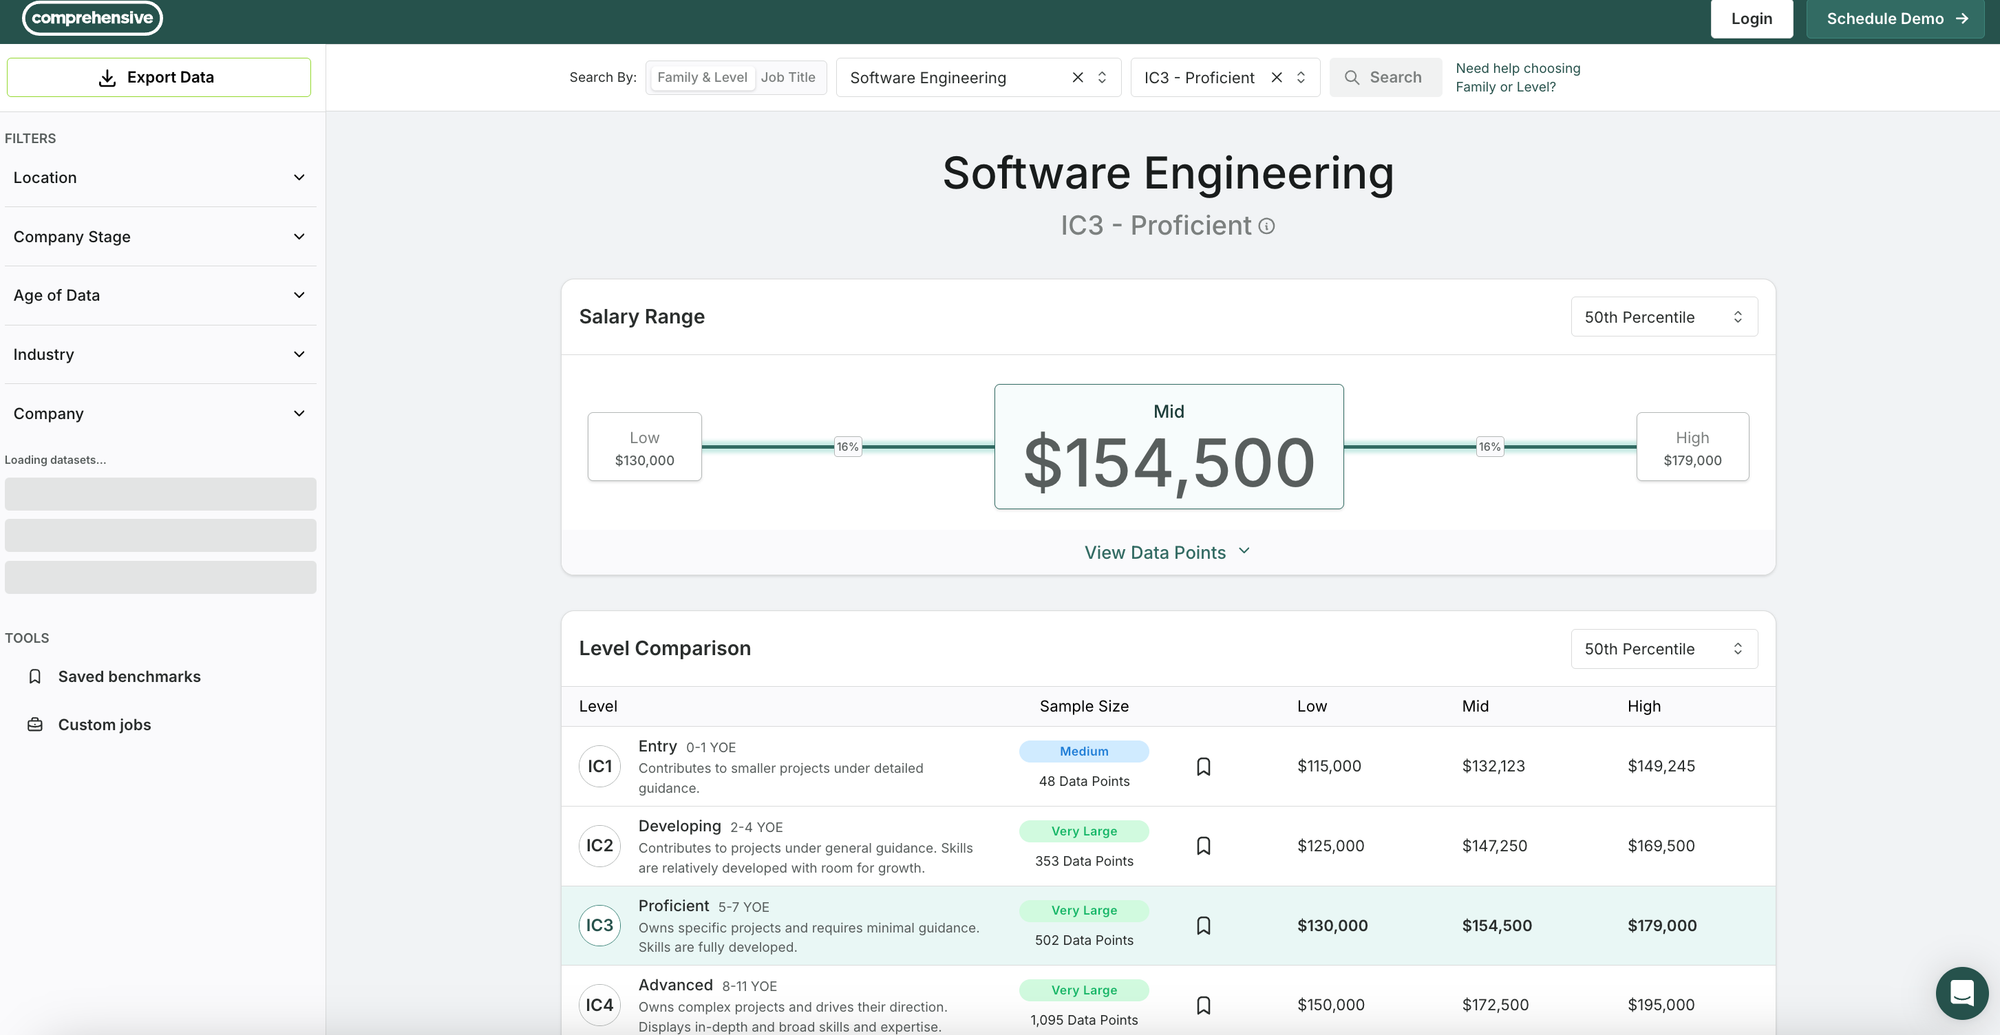The width and height of the screenshot is (2000, 1035).
Task: Click the Comprehensive logo
Action: 92,18
